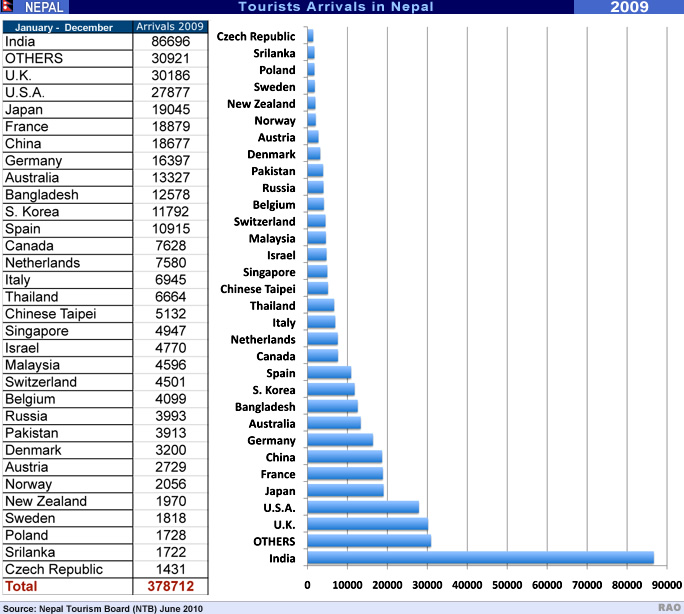Click the 50000 x-axis tick label
The height and width of the screenshot is (614, 684).
click(x=507, y=585)
